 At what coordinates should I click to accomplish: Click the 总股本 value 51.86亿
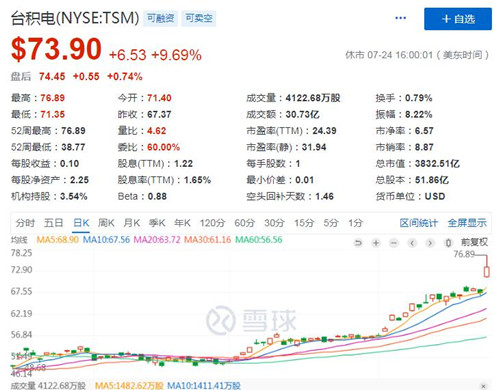click(x=432, y=180)
